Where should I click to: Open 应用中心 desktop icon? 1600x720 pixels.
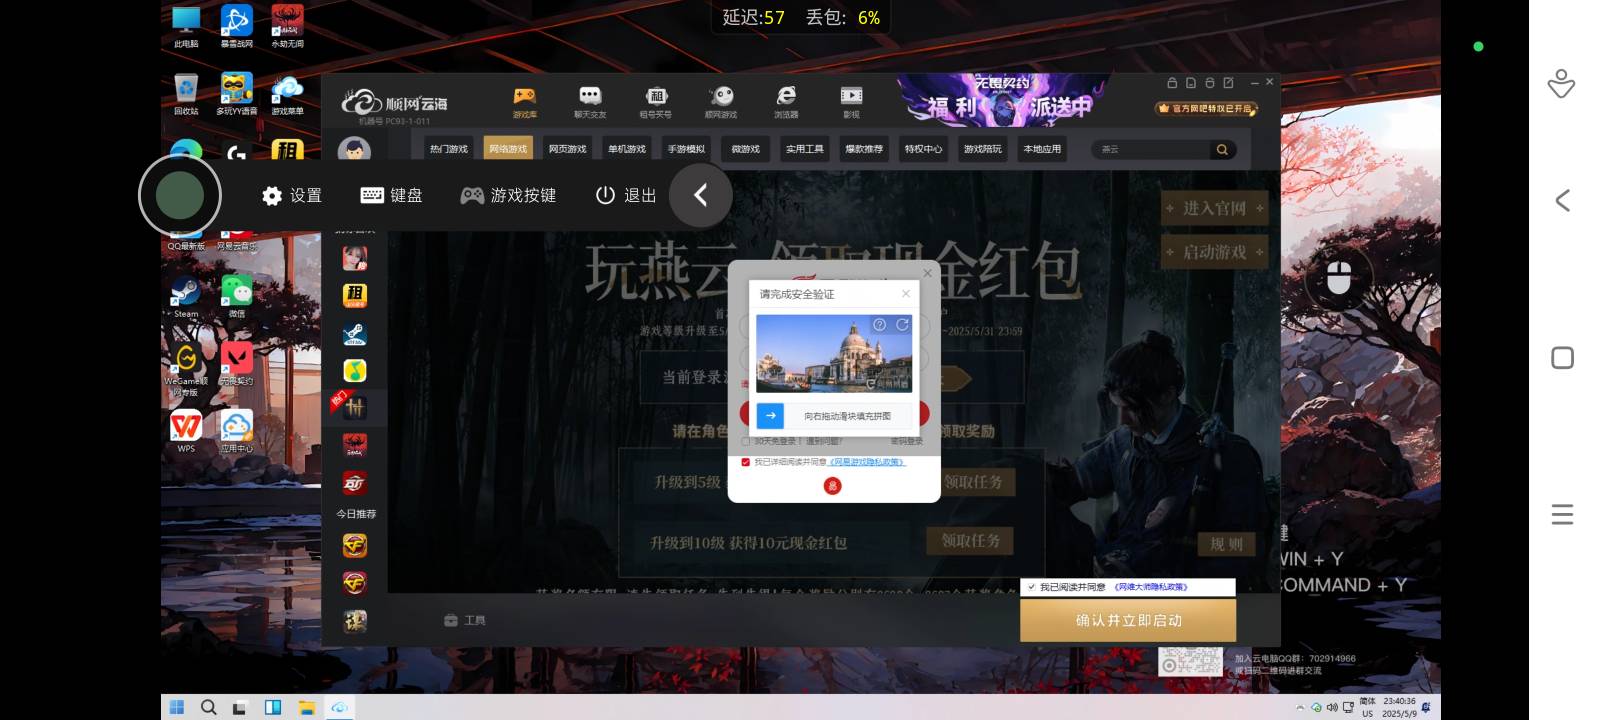pyautogui.click(x=236, y=432)
